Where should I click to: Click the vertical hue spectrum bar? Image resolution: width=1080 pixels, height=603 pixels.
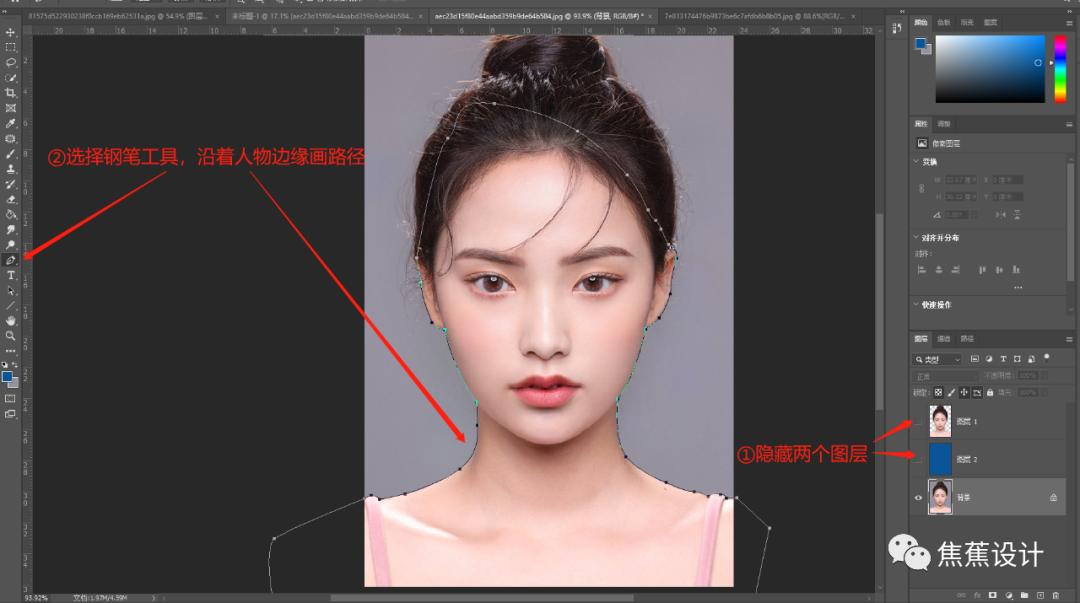pyautogui.click(x=1060, y=68)
